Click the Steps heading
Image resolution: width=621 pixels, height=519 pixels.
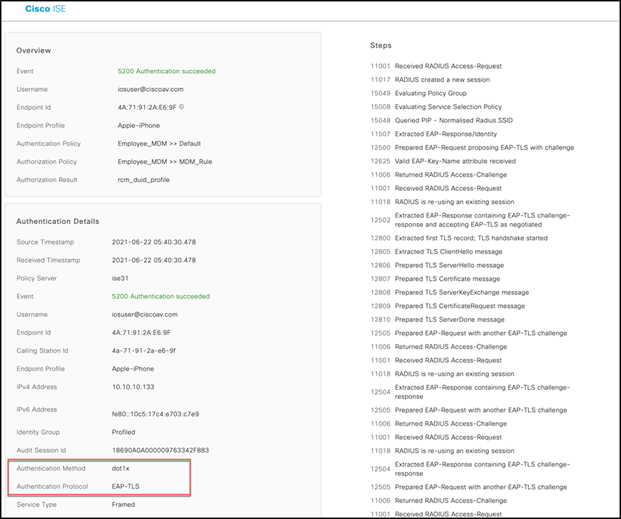(x=381, y=46)
